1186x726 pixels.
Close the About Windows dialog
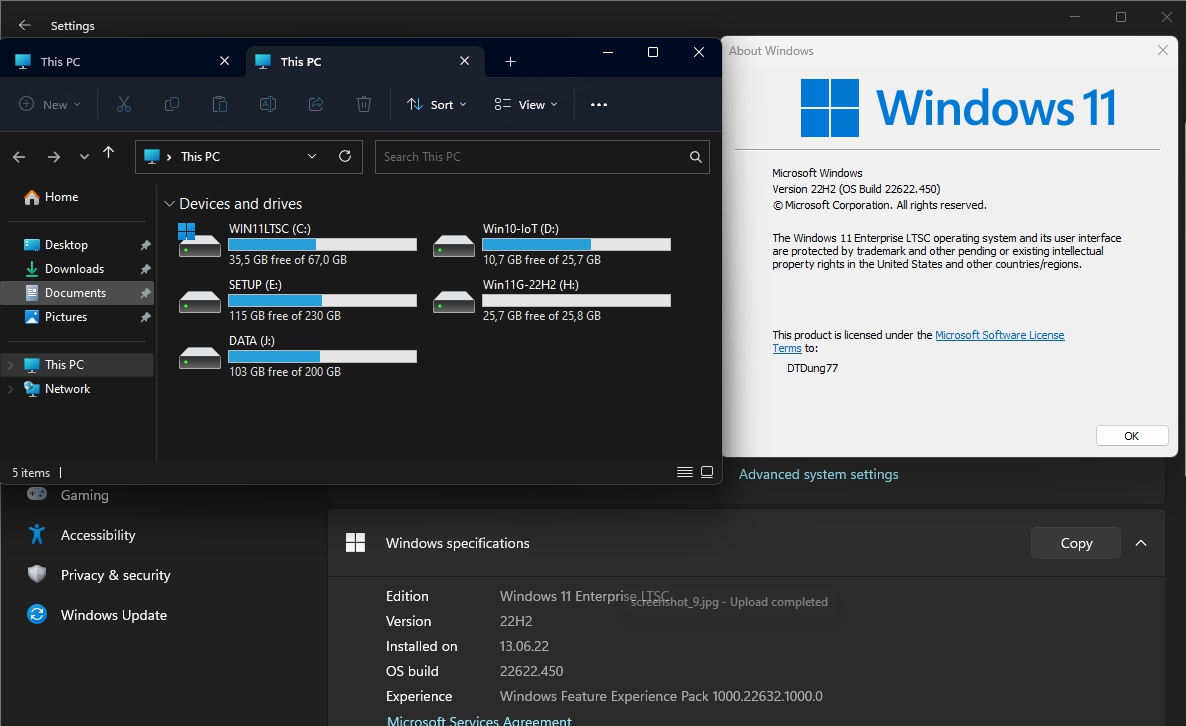[x=1163, y=50]
